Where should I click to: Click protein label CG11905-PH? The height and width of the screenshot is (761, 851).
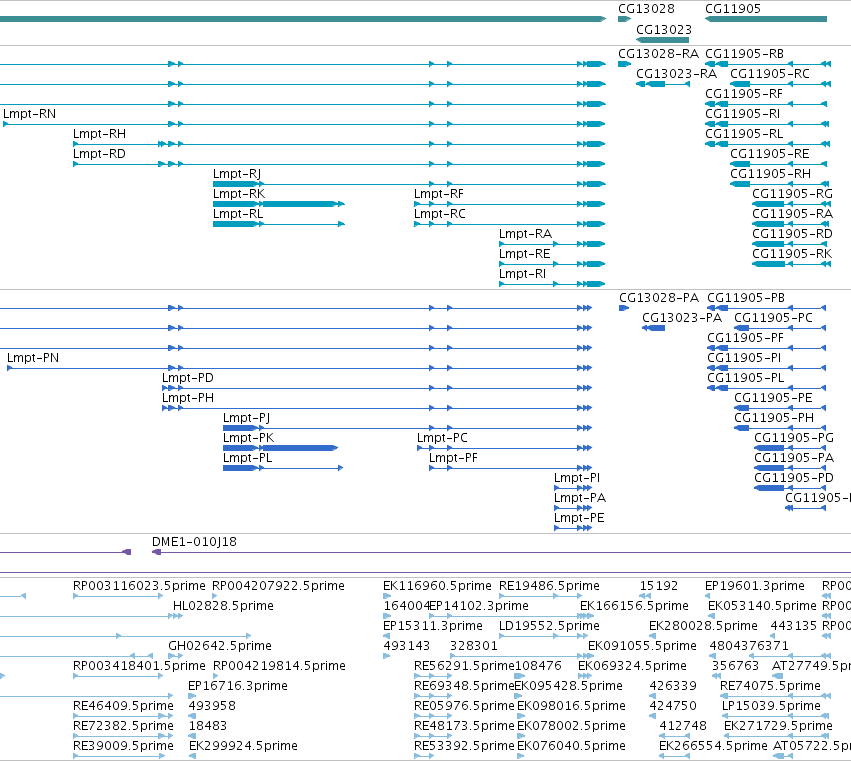[x=774, y=417]
